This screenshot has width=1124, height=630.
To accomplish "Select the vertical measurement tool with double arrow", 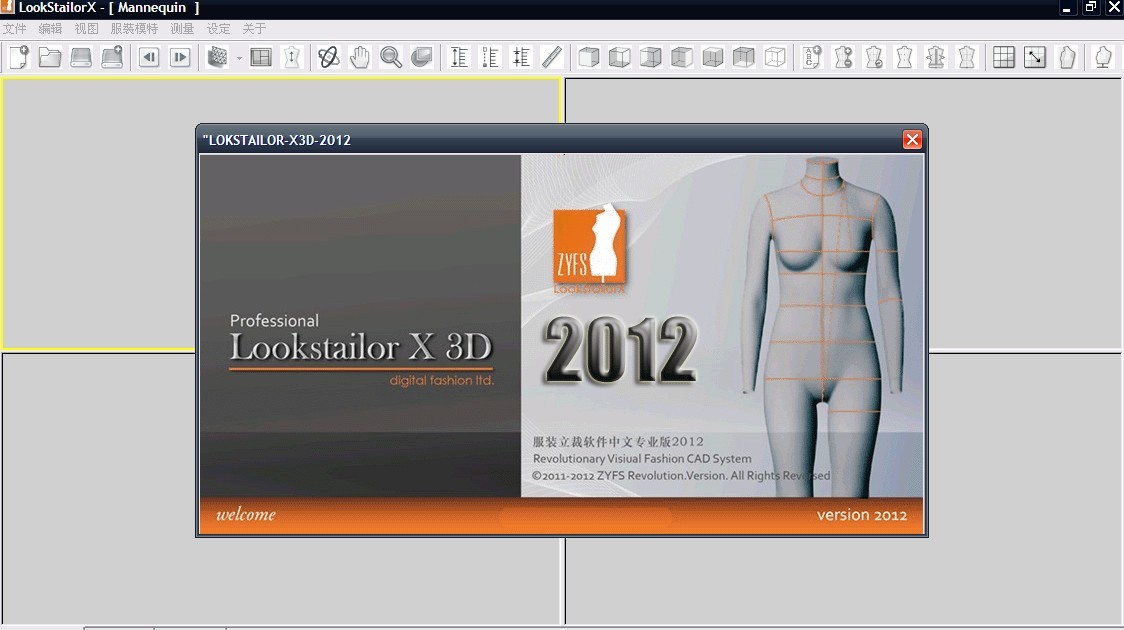I will click(x=459, y=57).
